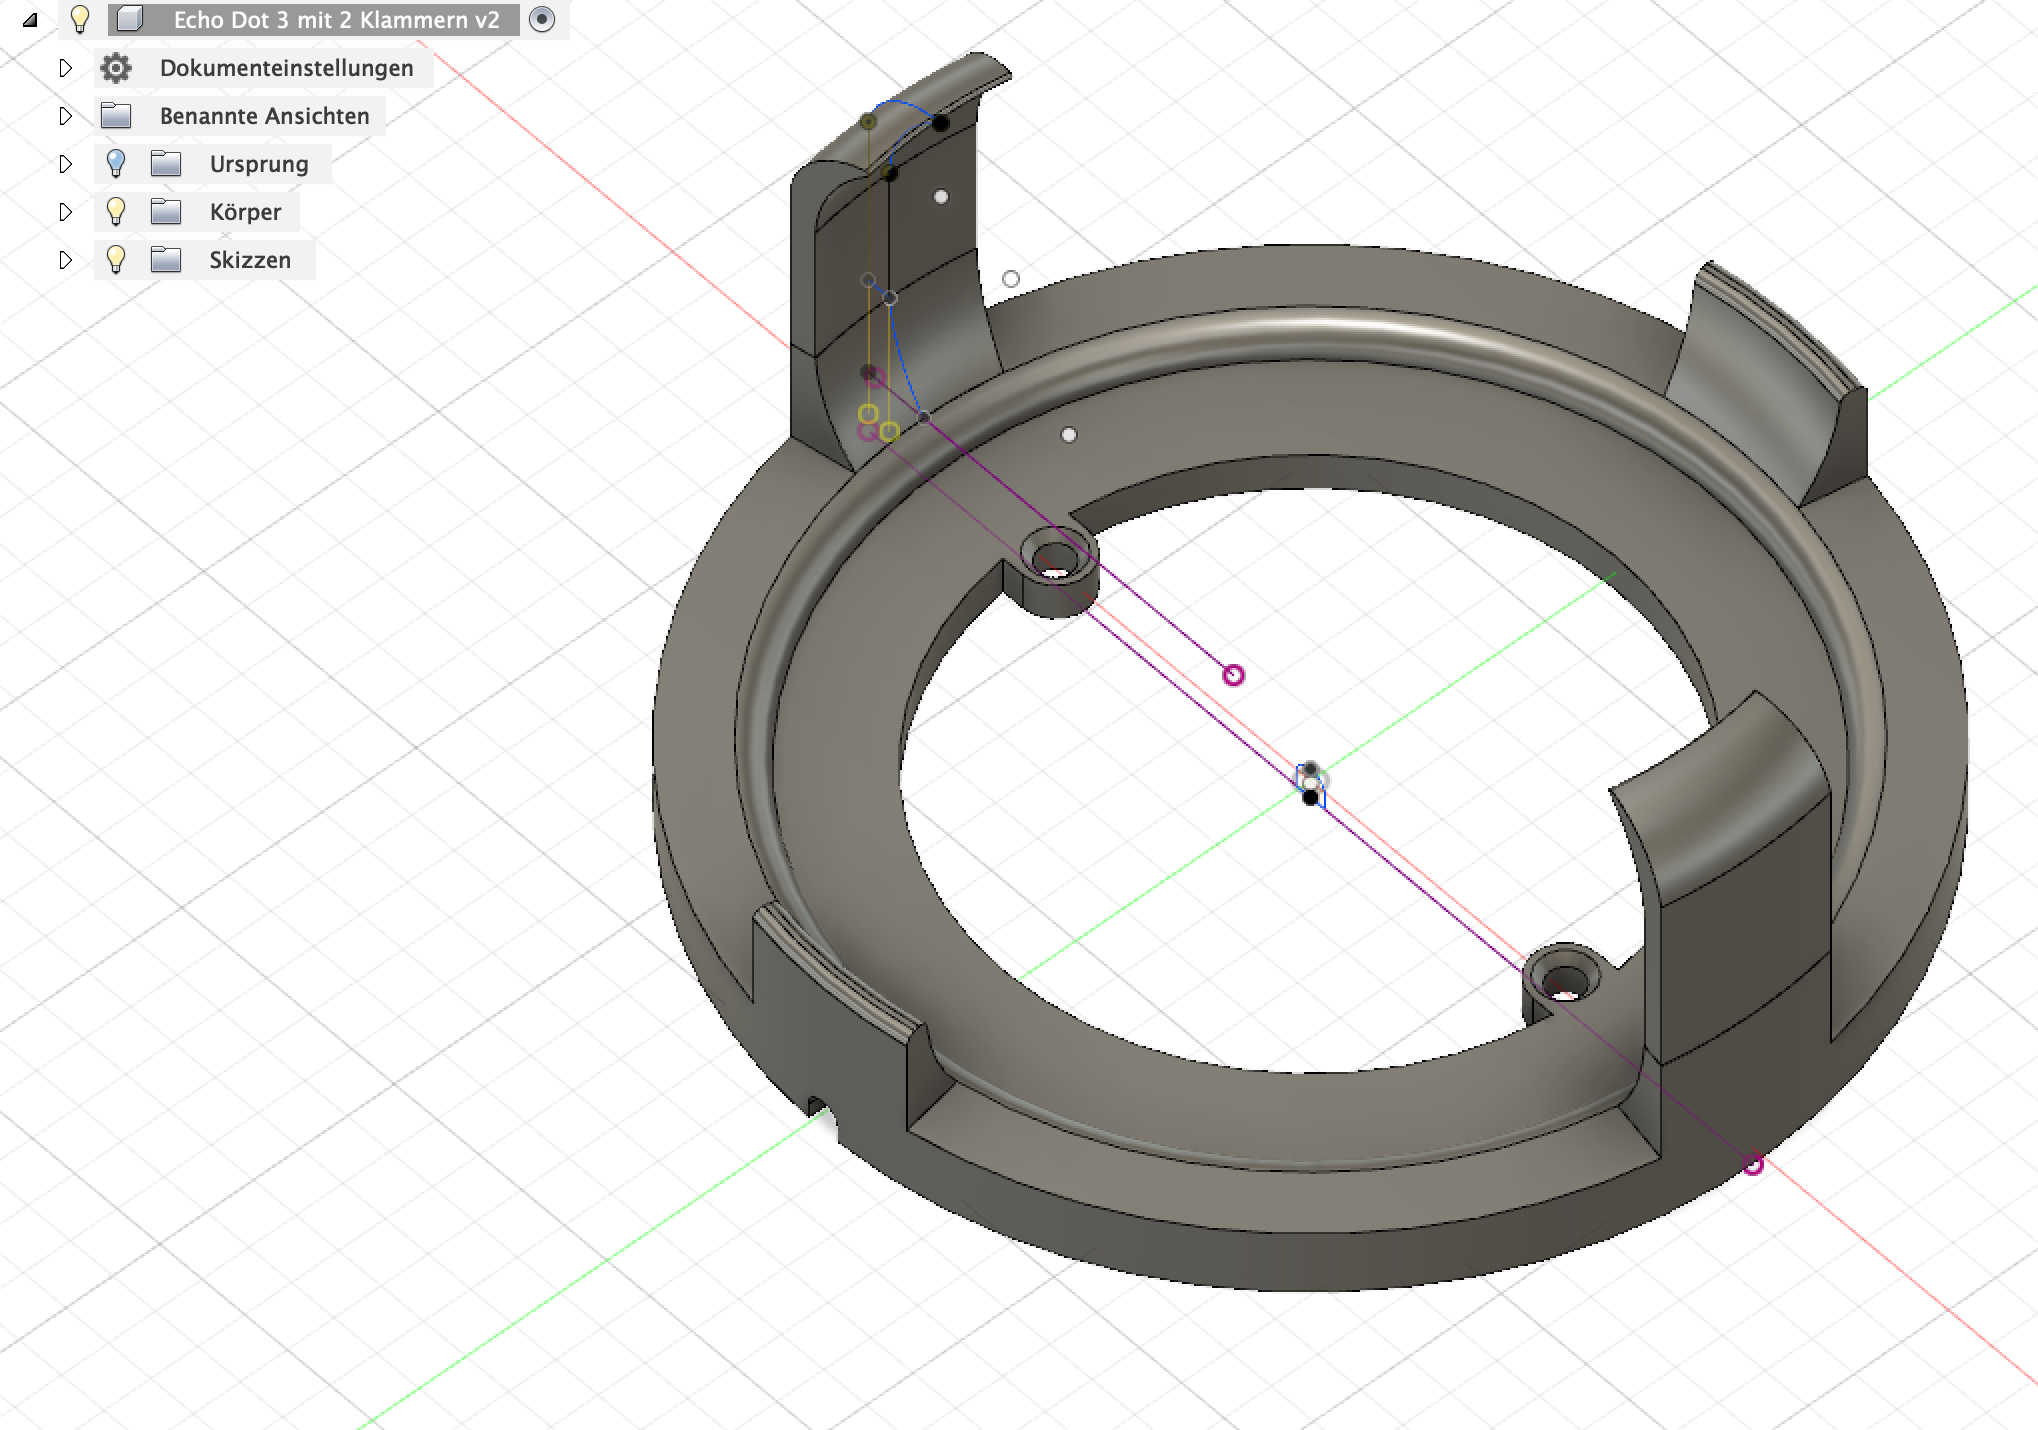Activate component radio button next to title
The image size is (2038, 1430).
[x=541, y=19]
